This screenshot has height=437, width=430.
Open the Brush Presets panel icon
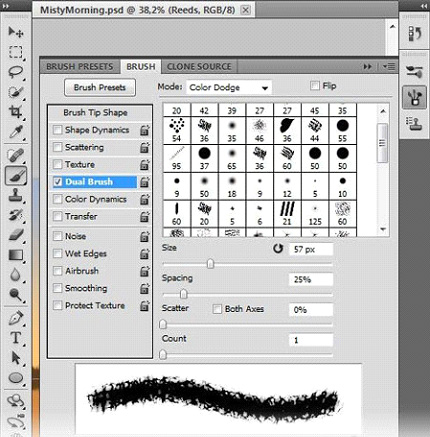click(414, 71)
